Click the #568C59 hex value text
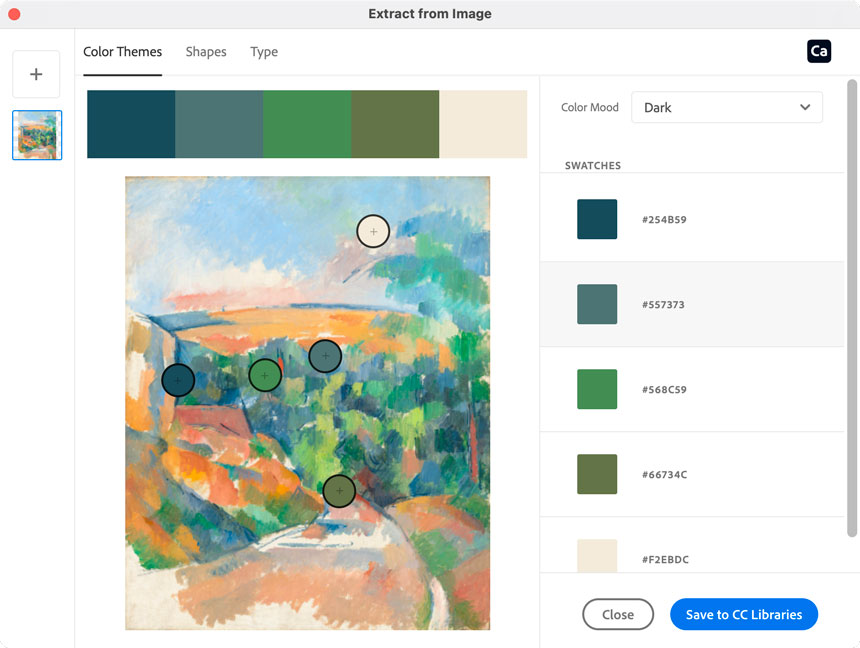Viewport: 860px width, 648px height. tap(664, 390)
